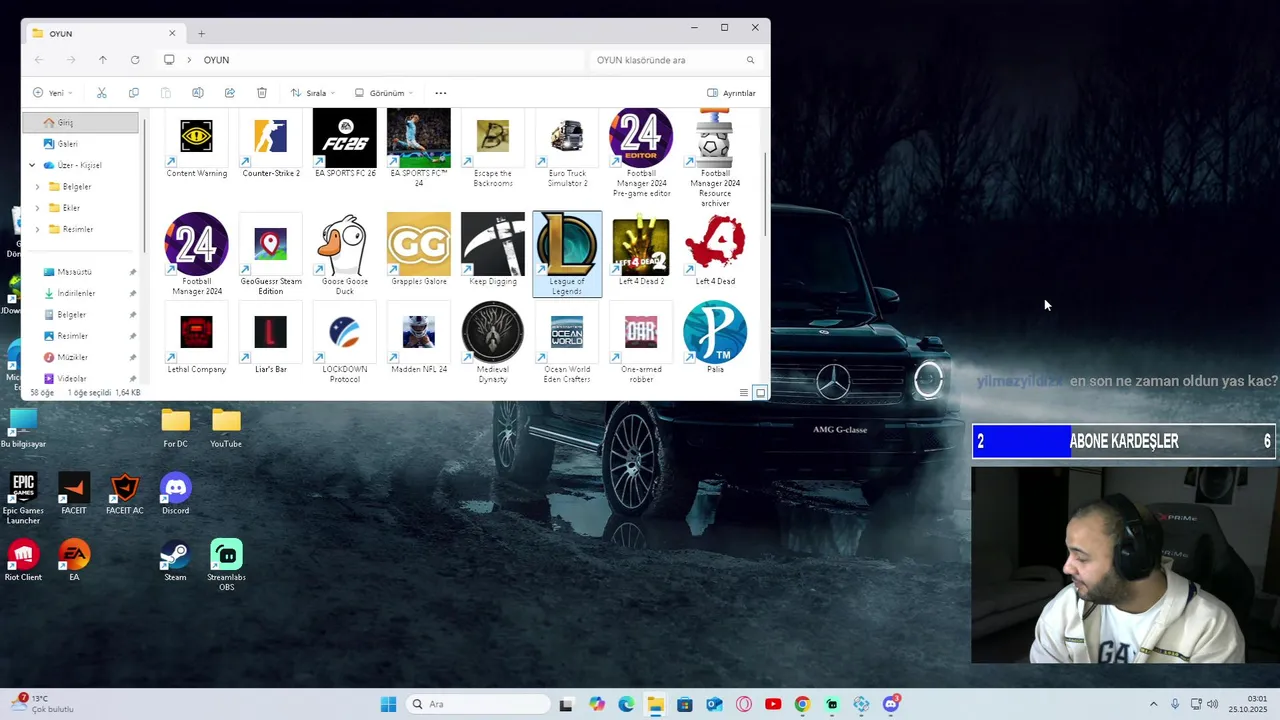This screenshot has width=1280, height=720.
Task: Open the For DC desktop folder
Action: coord(175,427)
